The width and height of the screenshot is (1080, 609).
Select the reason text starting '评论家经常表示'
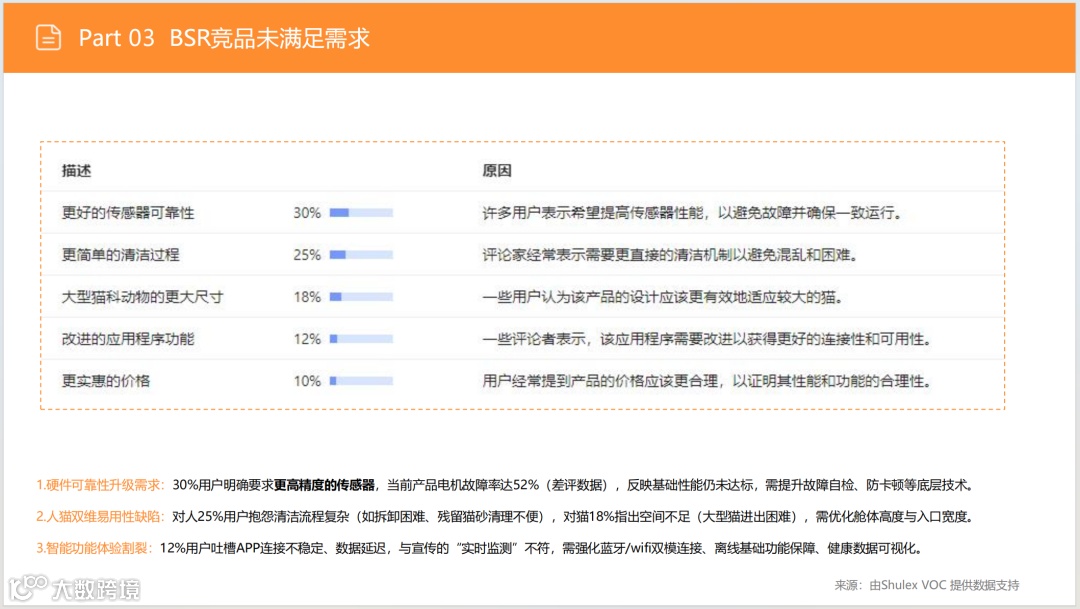[671, 255]
